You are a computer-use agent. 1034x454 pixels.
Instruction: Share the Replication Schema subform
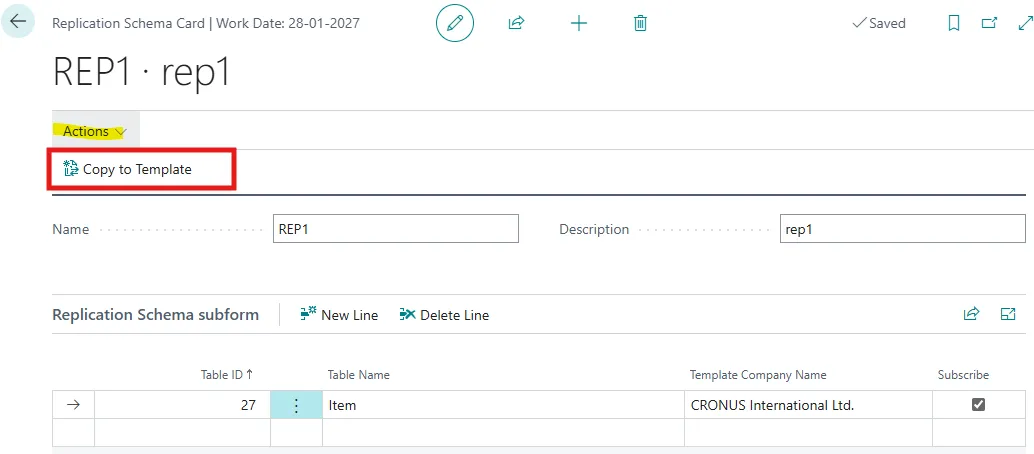[971, 314]
